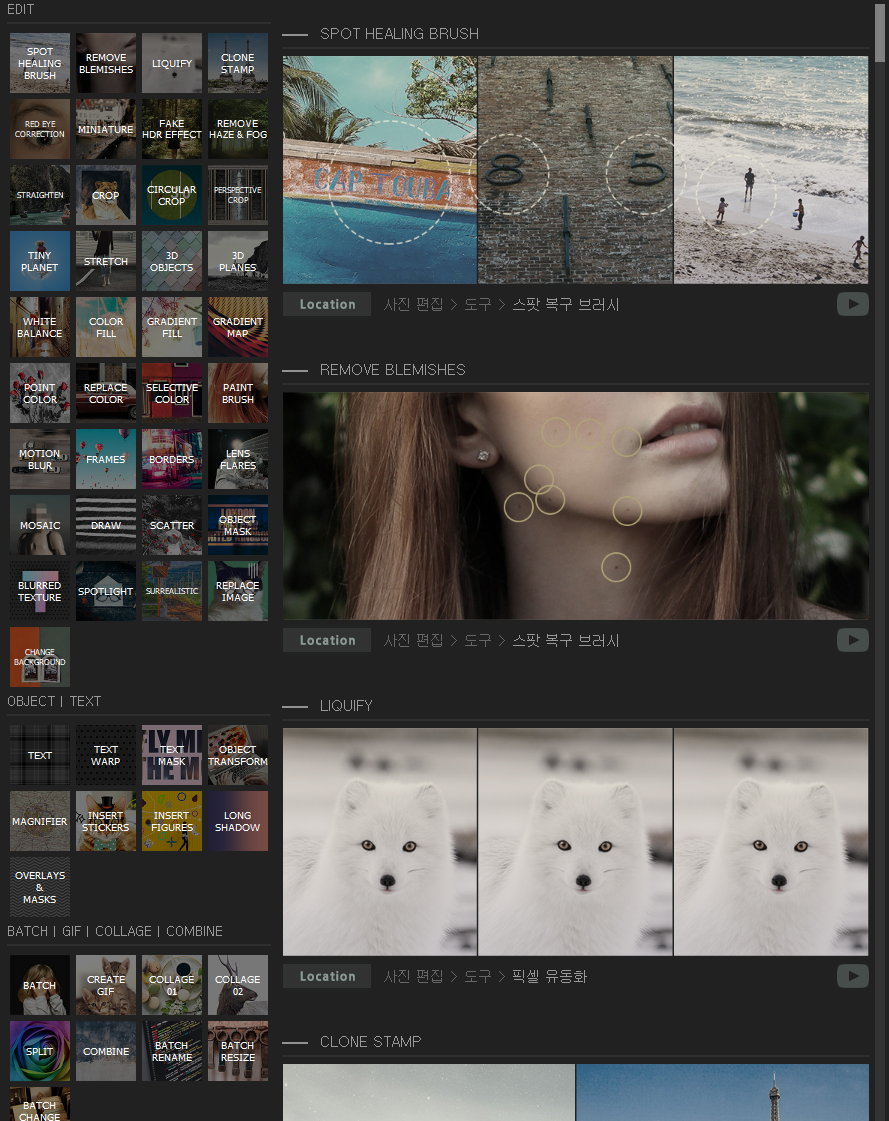Open Red Eye Correction tile

point(40,129)
